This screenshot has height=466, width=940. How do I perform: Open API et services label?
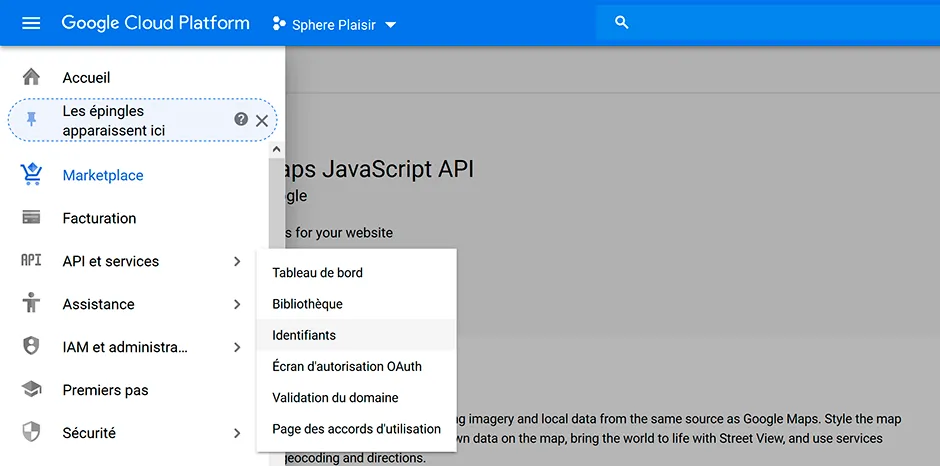coord(111,261)
